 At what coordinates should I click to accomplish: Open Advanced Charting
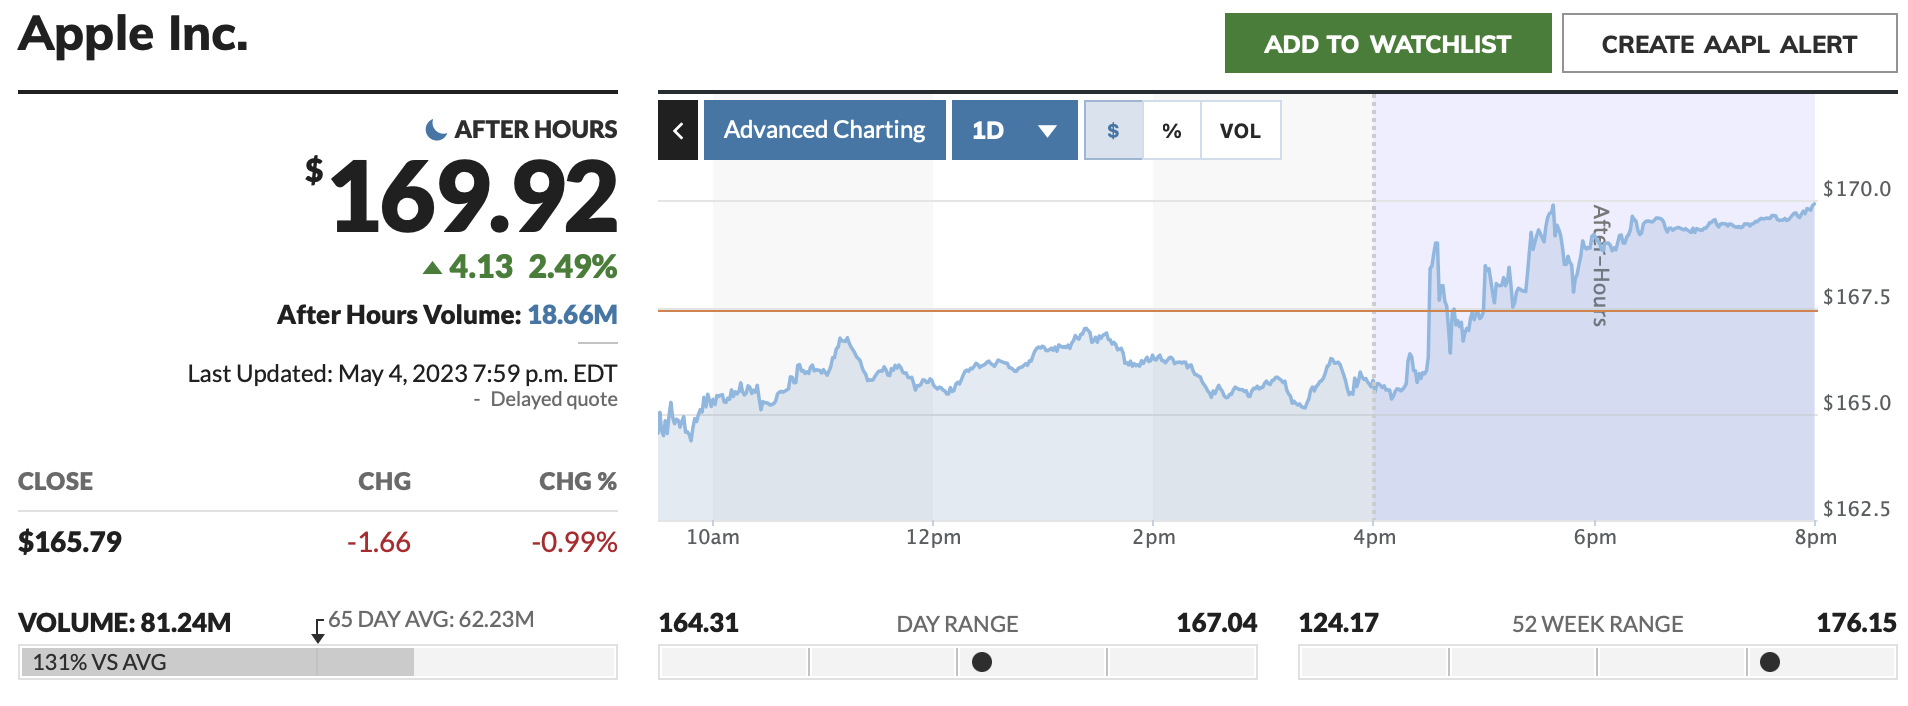(x=824, y=130)
